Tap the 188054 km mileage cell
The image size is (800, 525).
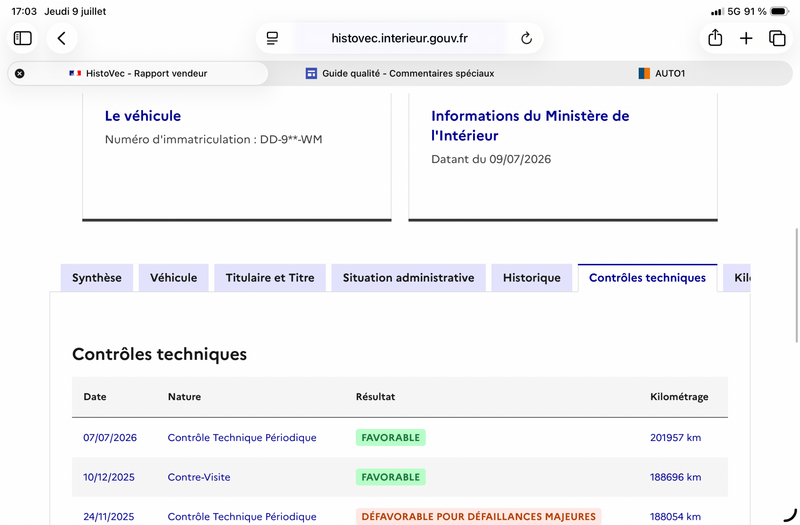(675, 516)
